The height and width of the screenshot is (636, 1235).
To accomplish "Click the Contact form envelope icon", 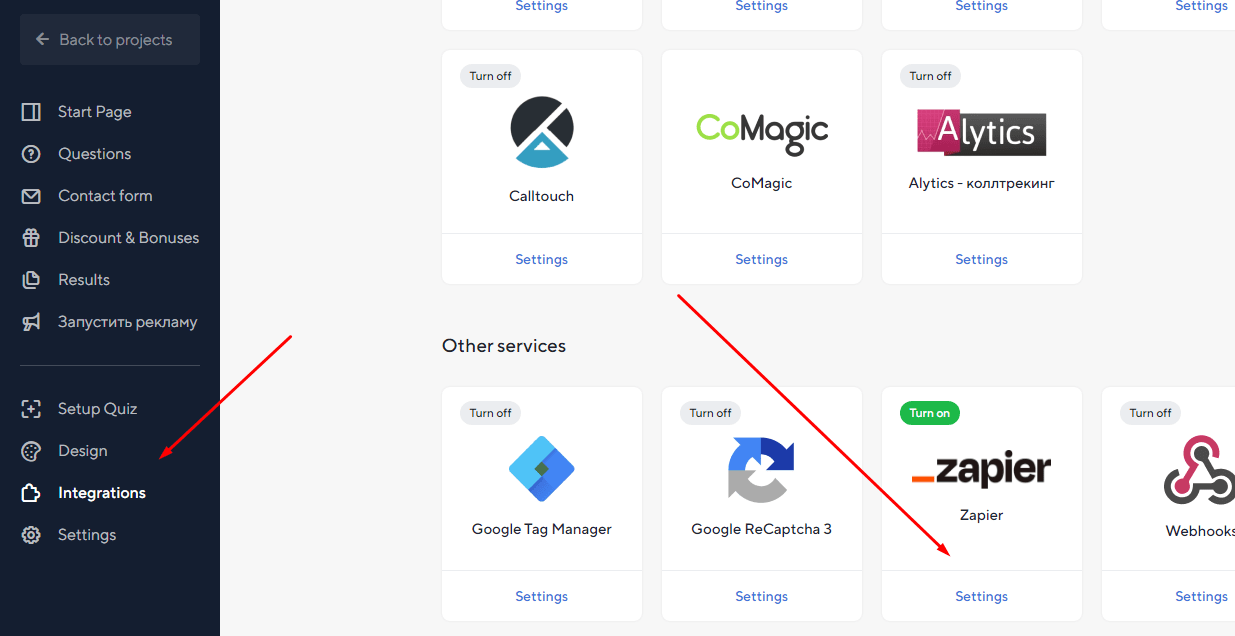I will click(31, 196).
